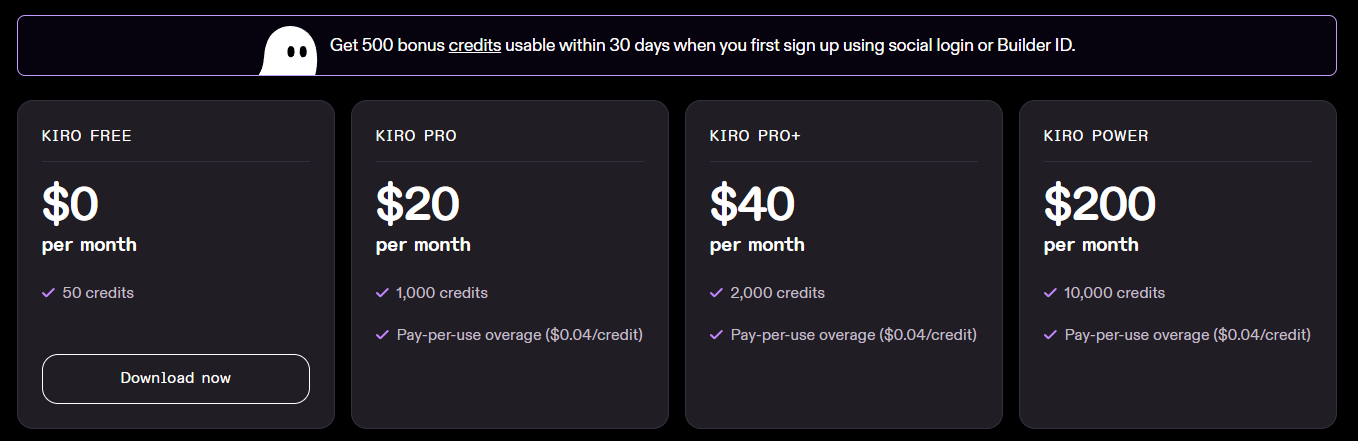
Task: Click the checkmark beside 50 credits
Action: point(48,293)
